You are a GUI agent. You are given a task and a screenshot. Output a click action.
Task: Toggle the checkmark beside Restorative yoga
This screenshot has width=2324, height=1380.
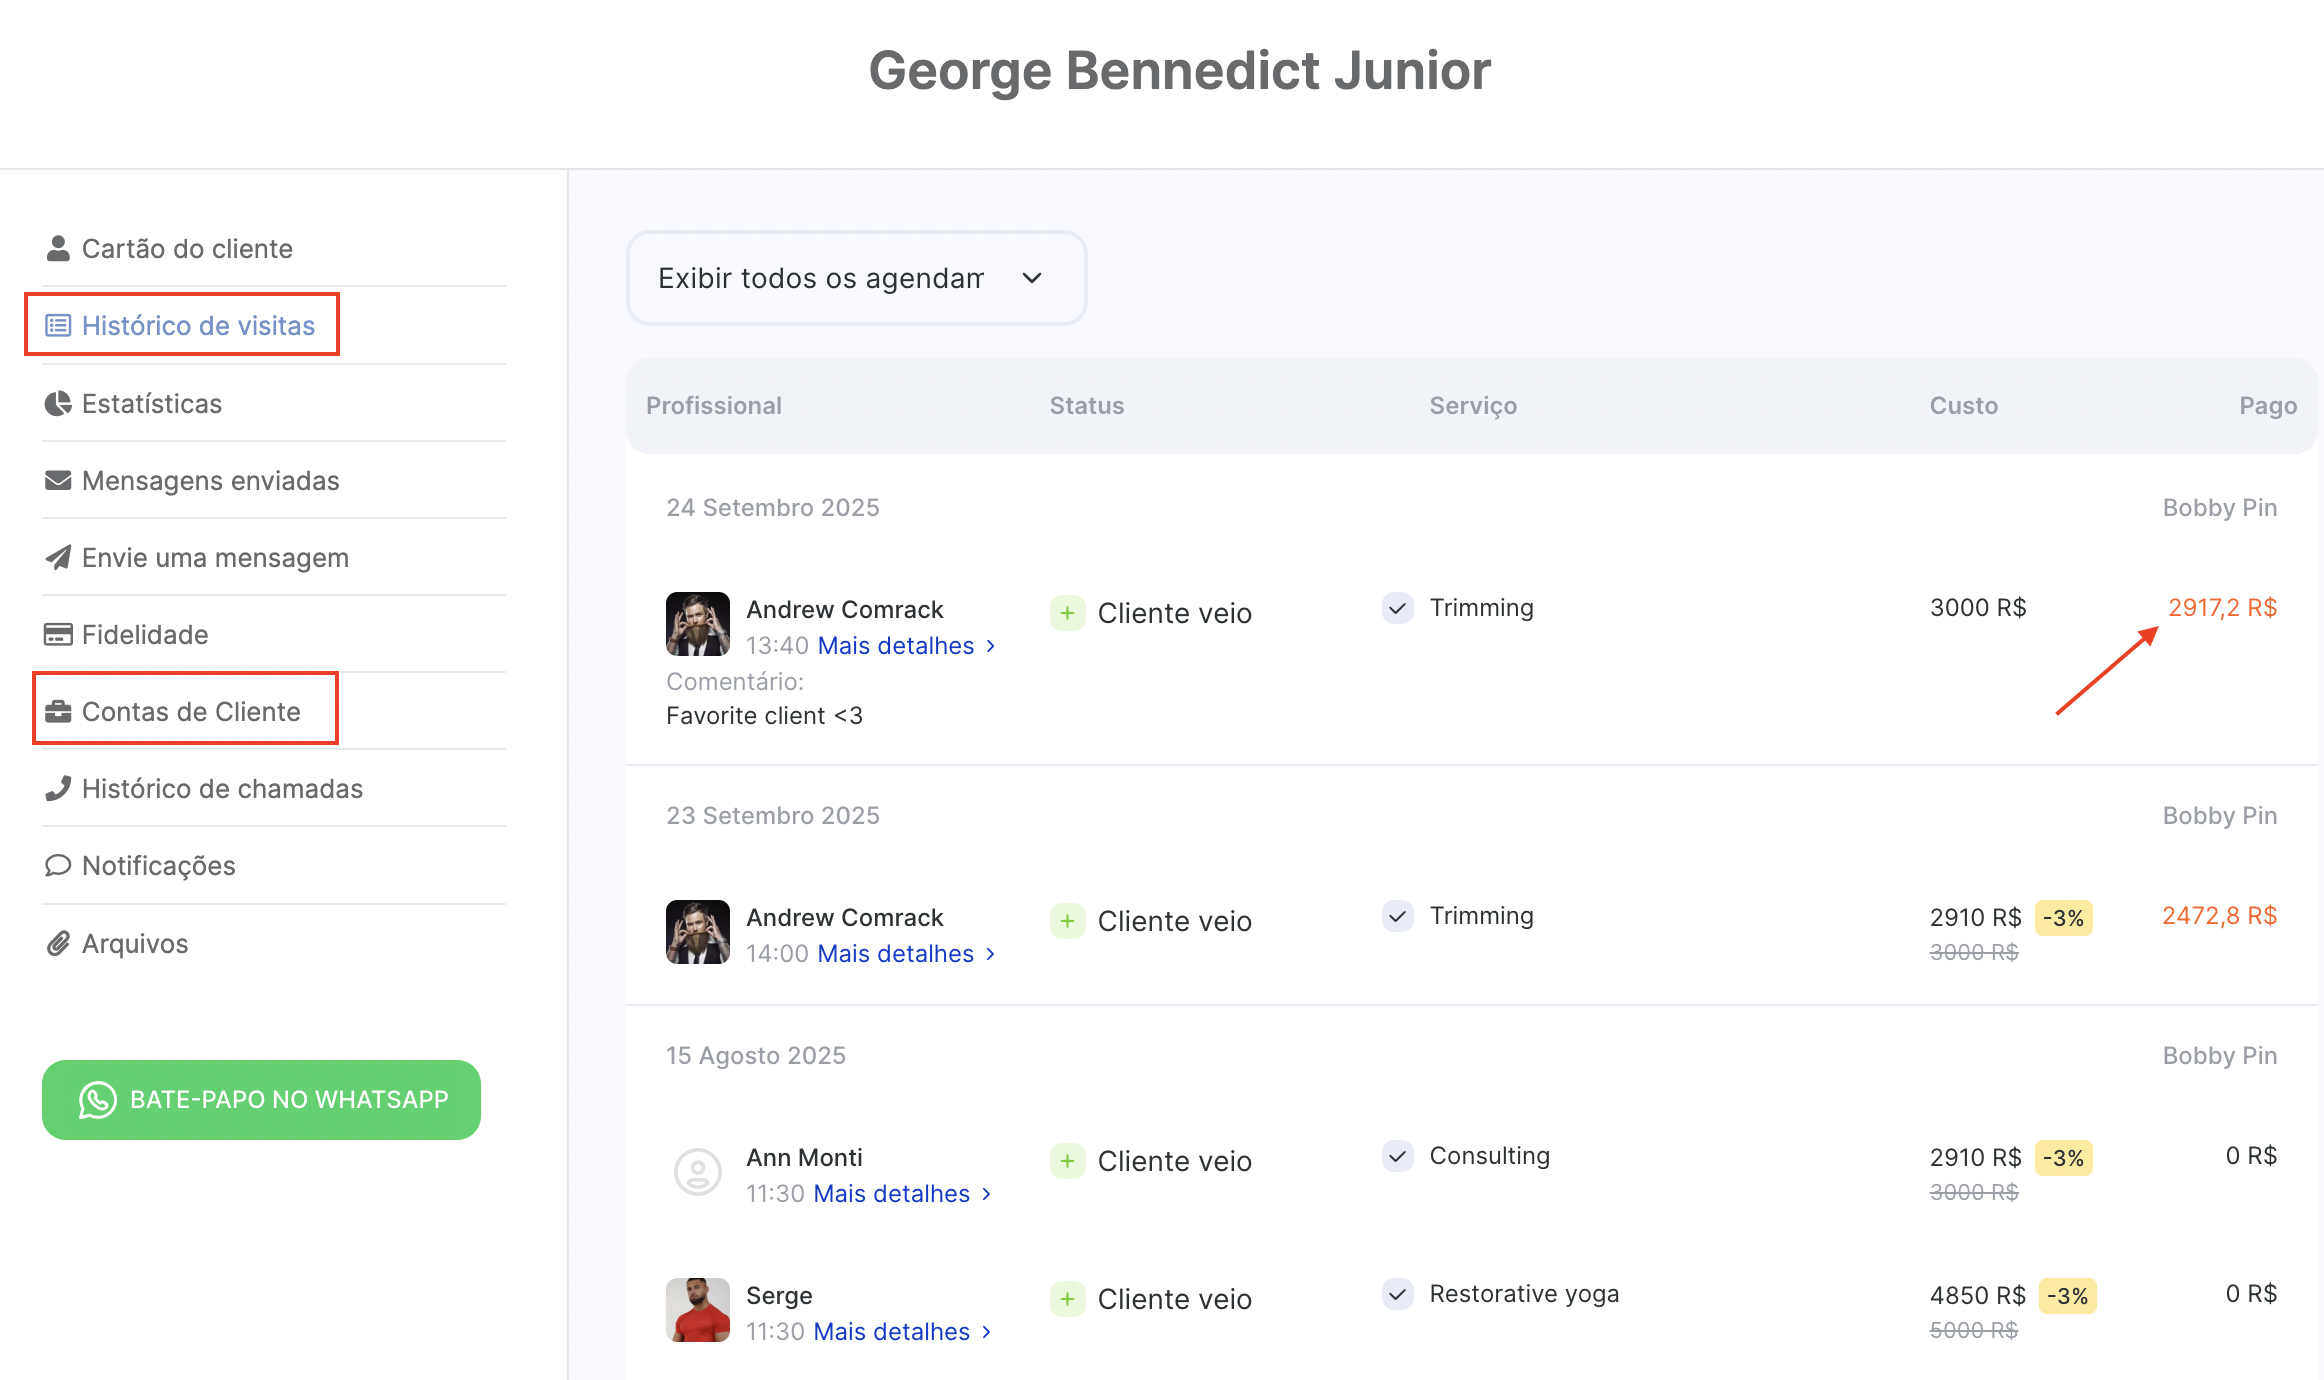(1397, 1294)
